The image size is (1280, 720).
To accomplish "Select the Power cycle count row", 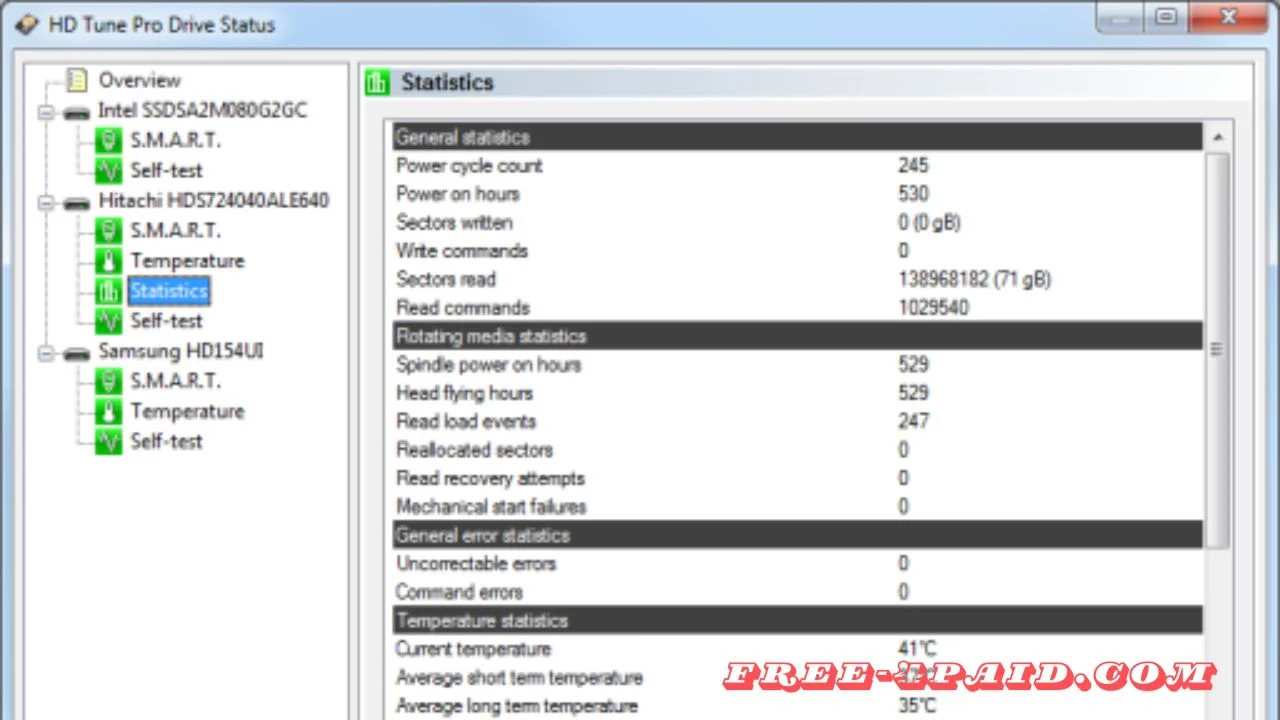I will [798, 166].
